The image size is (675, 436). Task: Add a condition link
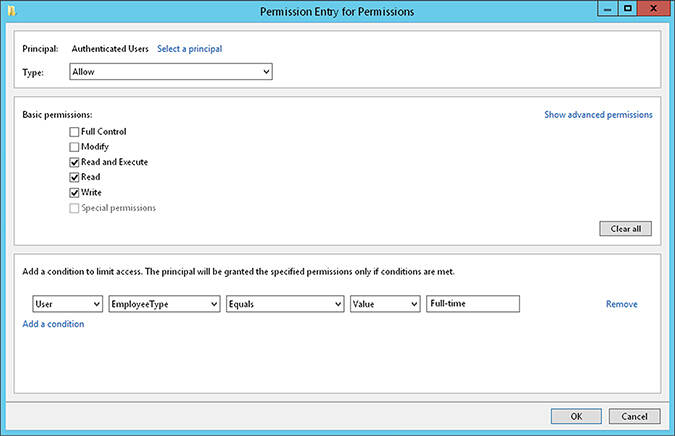coord(53,324)
